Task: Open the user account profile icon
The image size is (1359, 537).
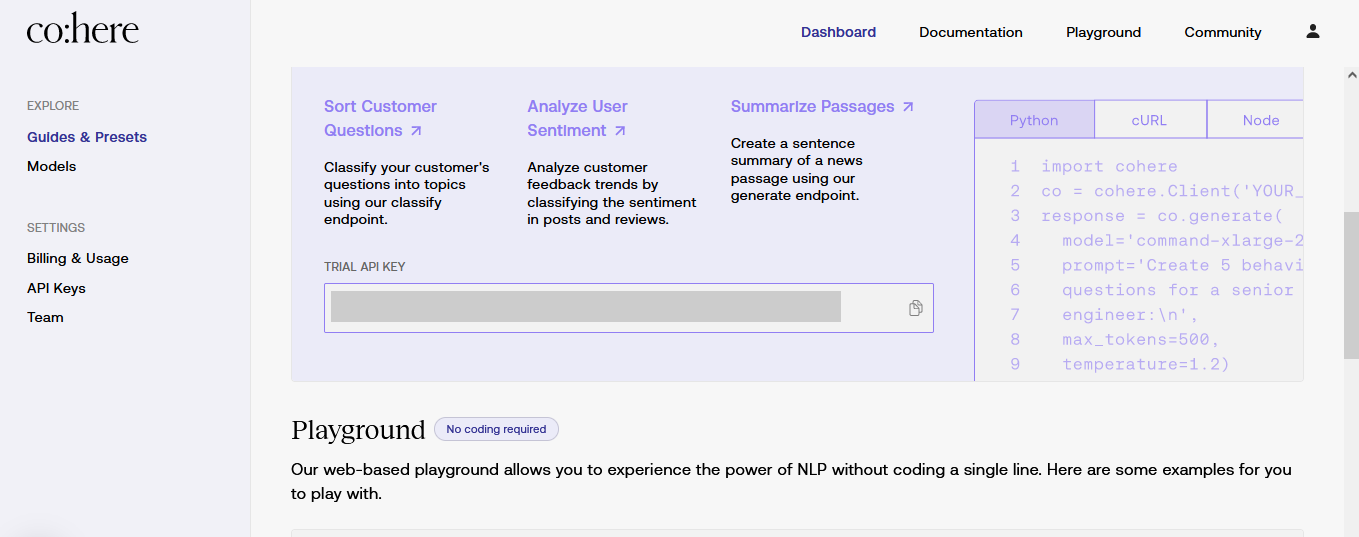Action: (x=1313, y=32)
